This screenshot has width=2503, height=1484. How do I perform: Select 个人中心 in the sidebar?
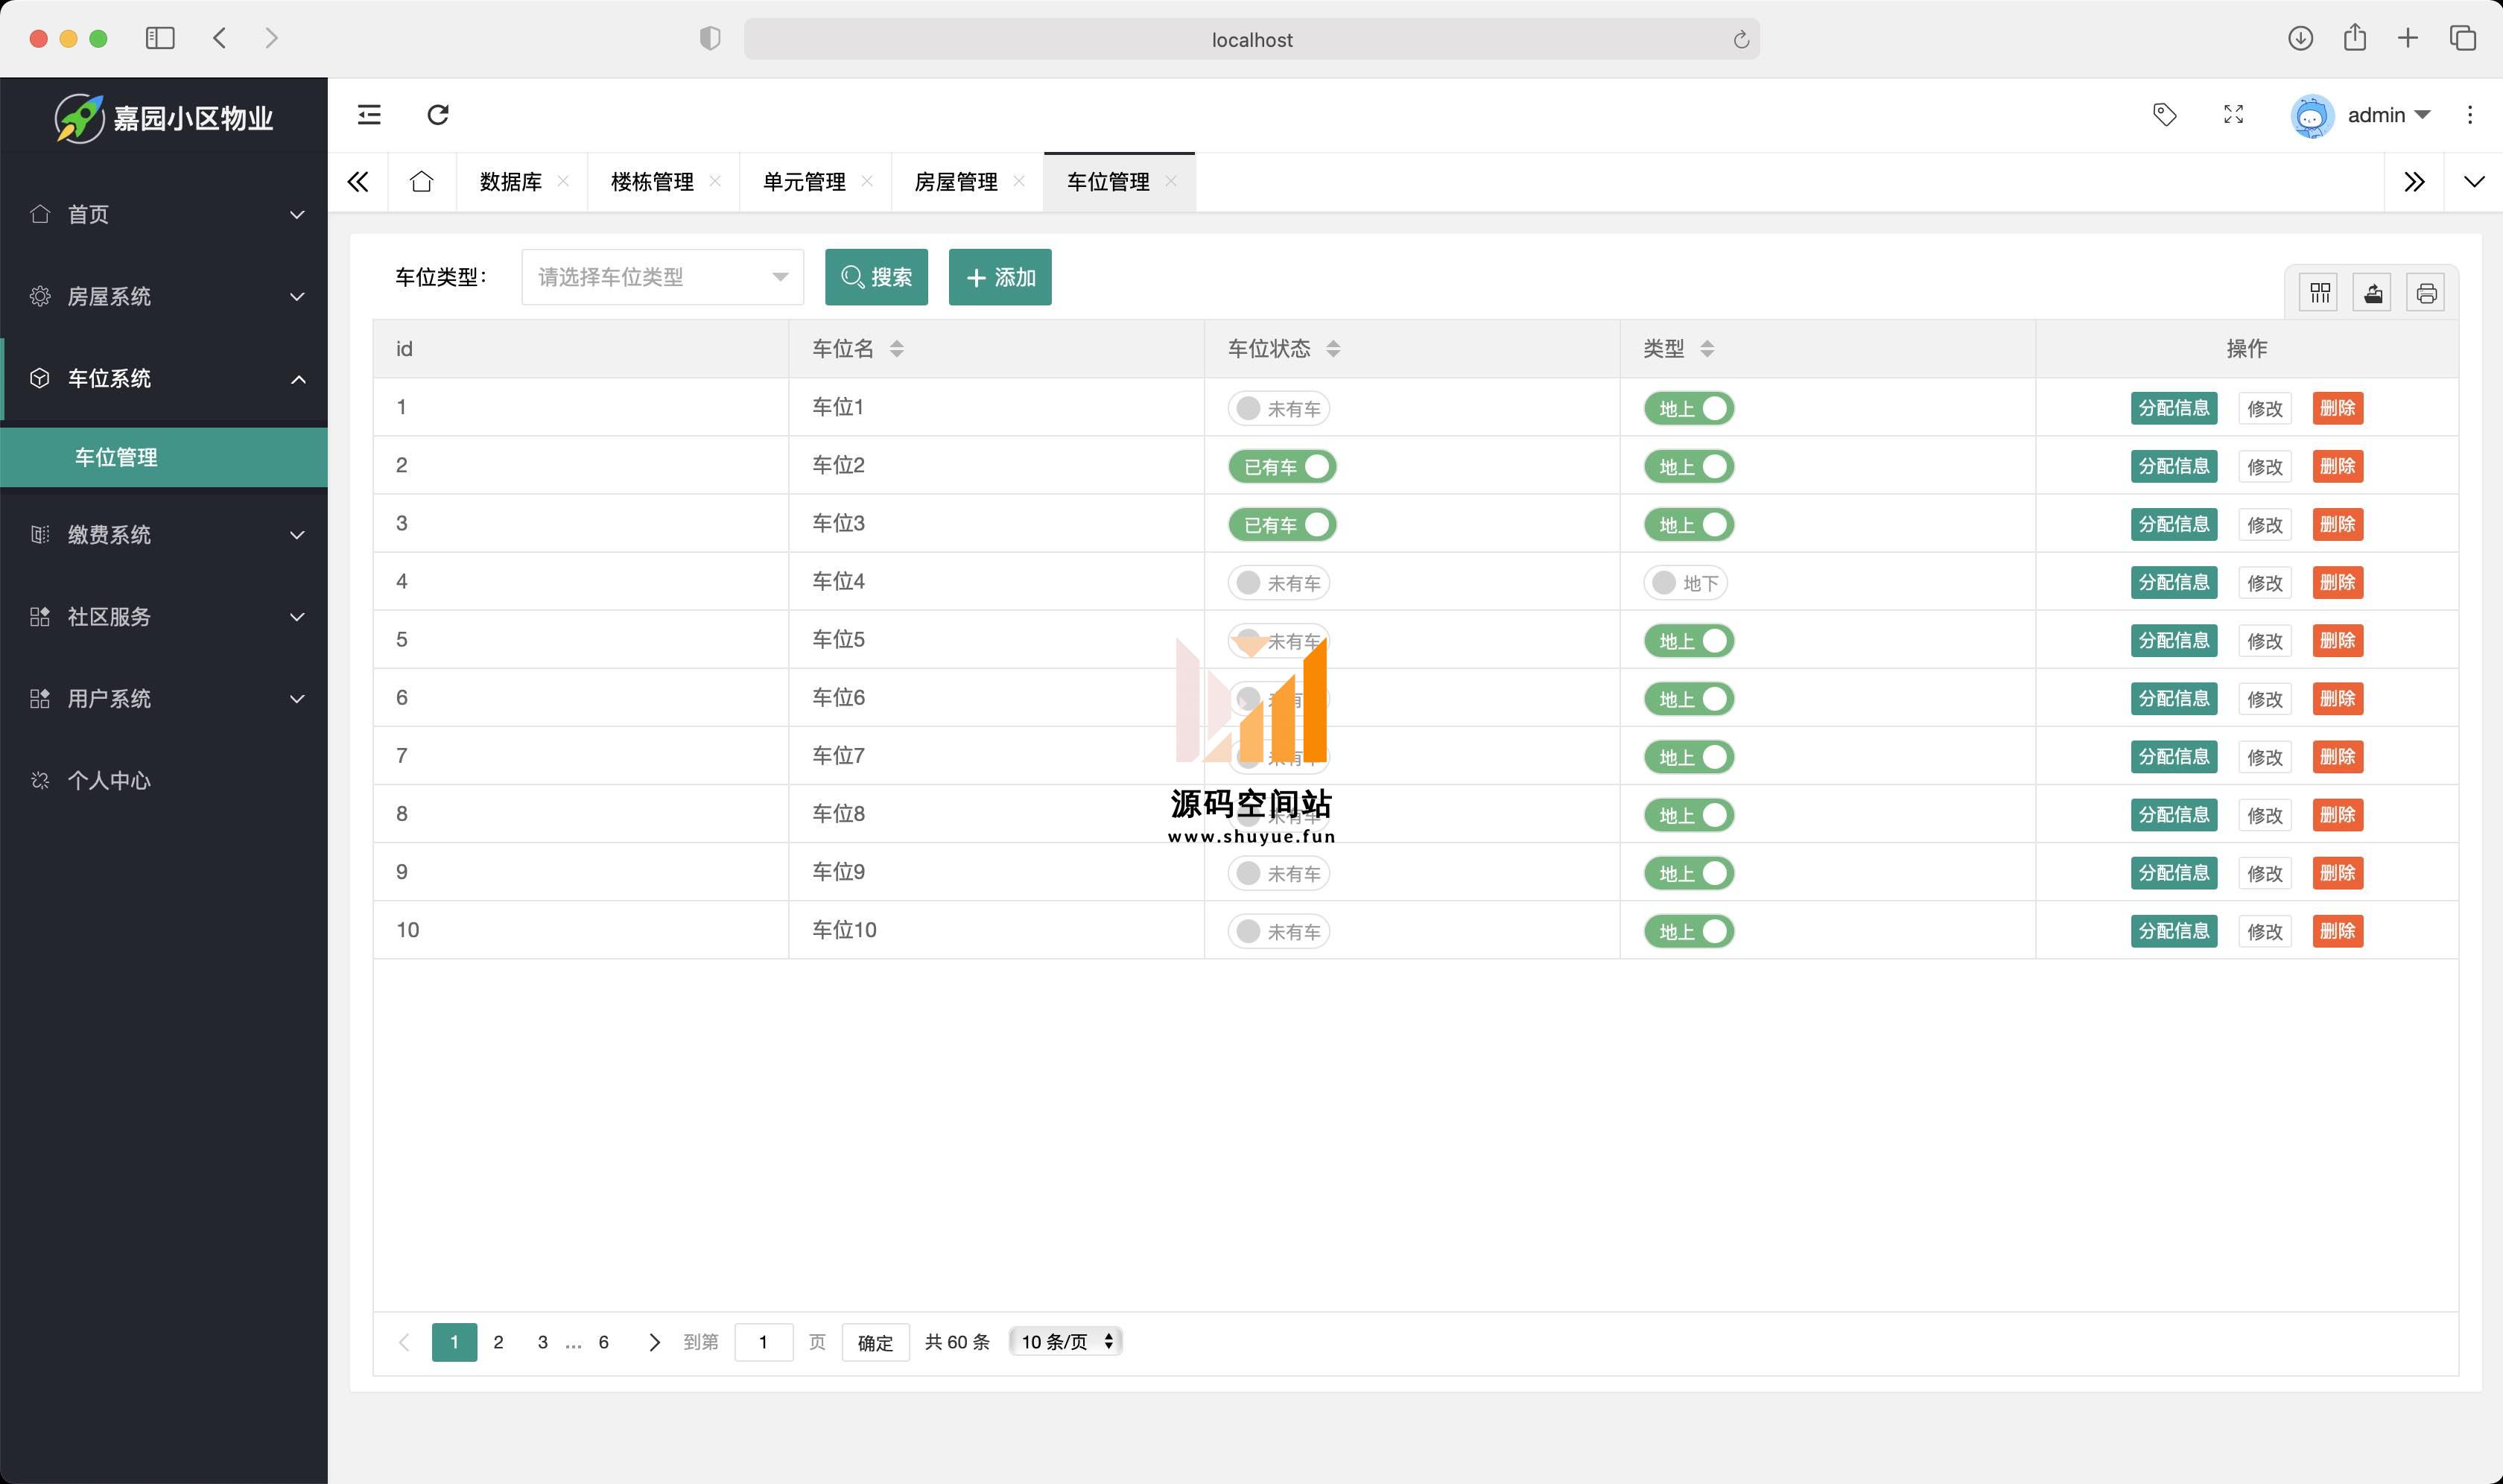coord(109,781)
